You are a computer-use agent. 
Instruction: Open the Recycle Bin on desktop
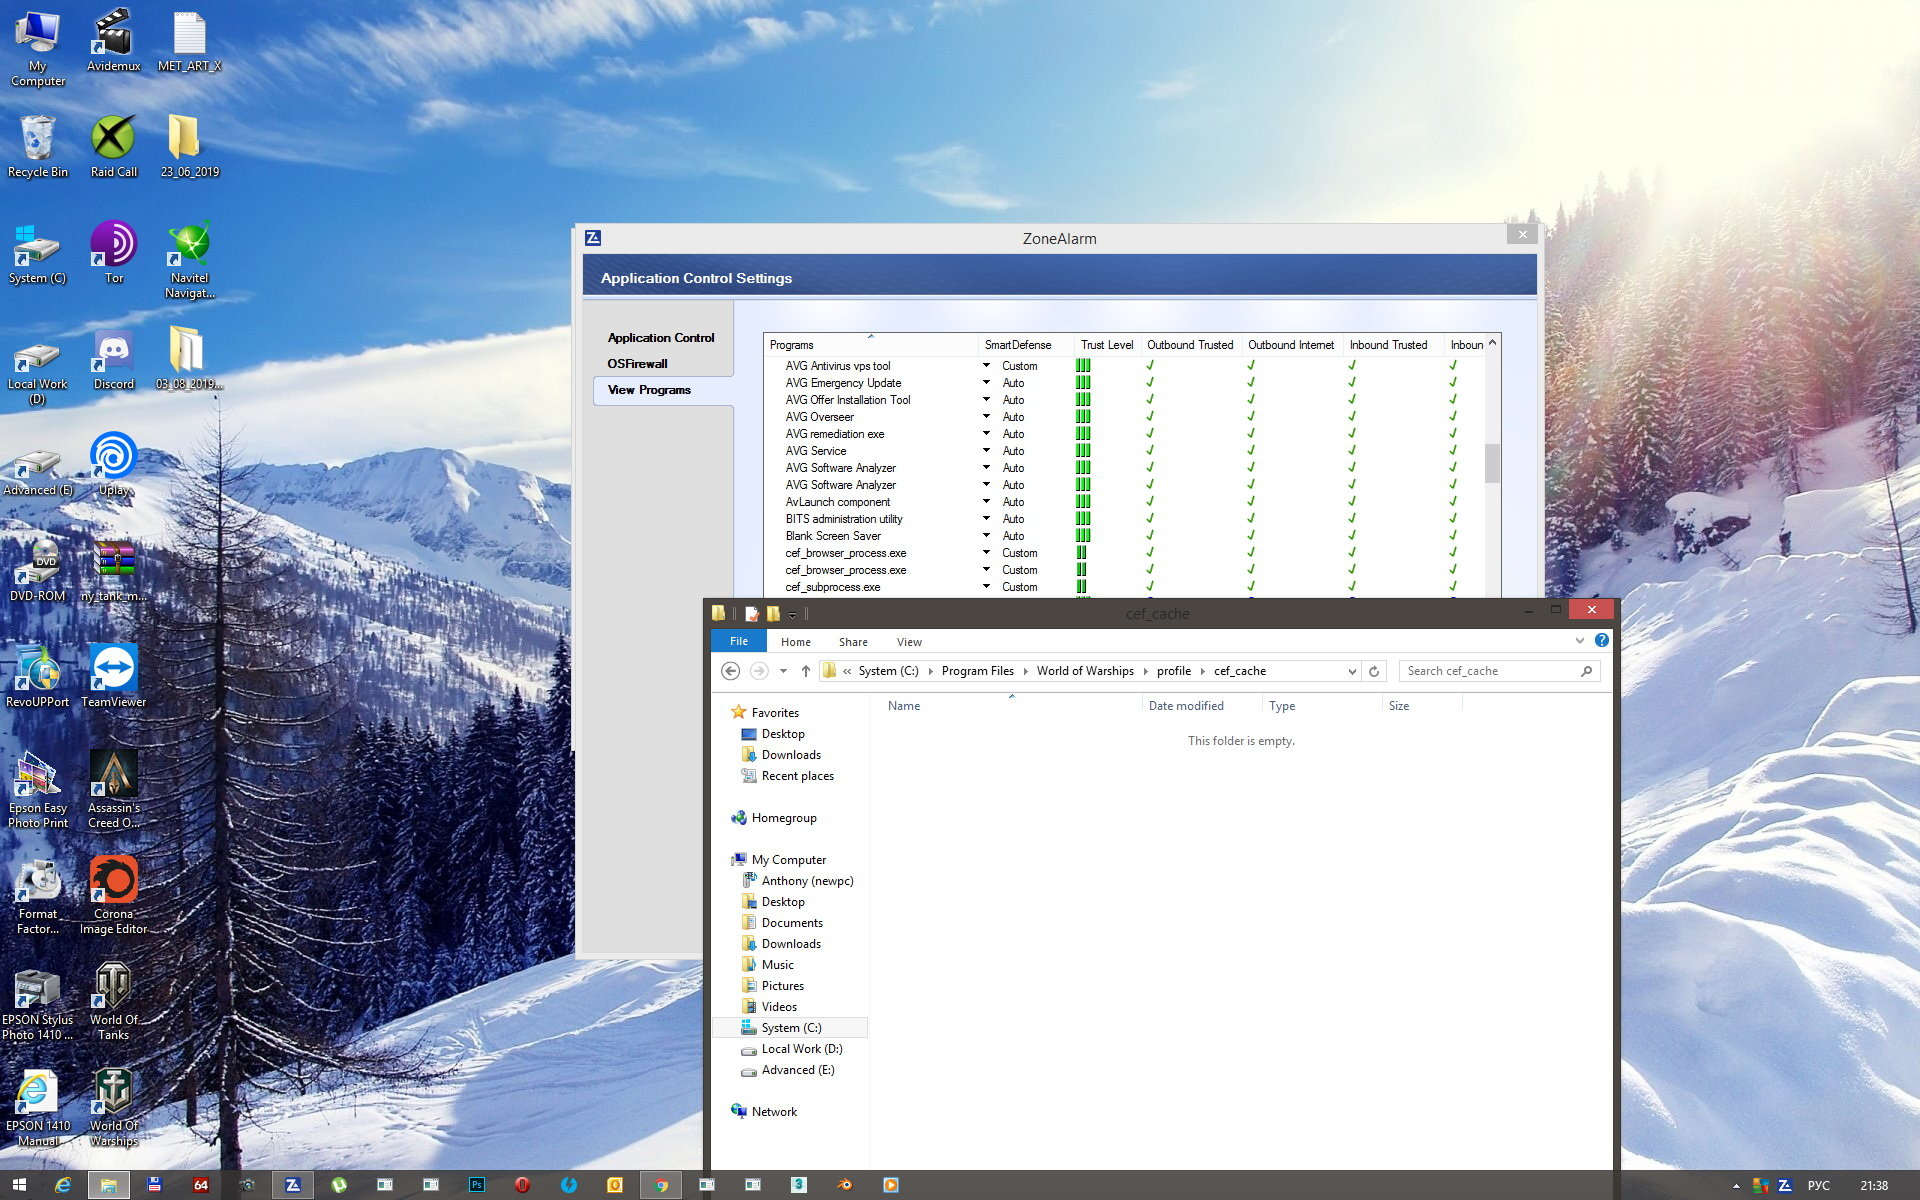[38, 147]
